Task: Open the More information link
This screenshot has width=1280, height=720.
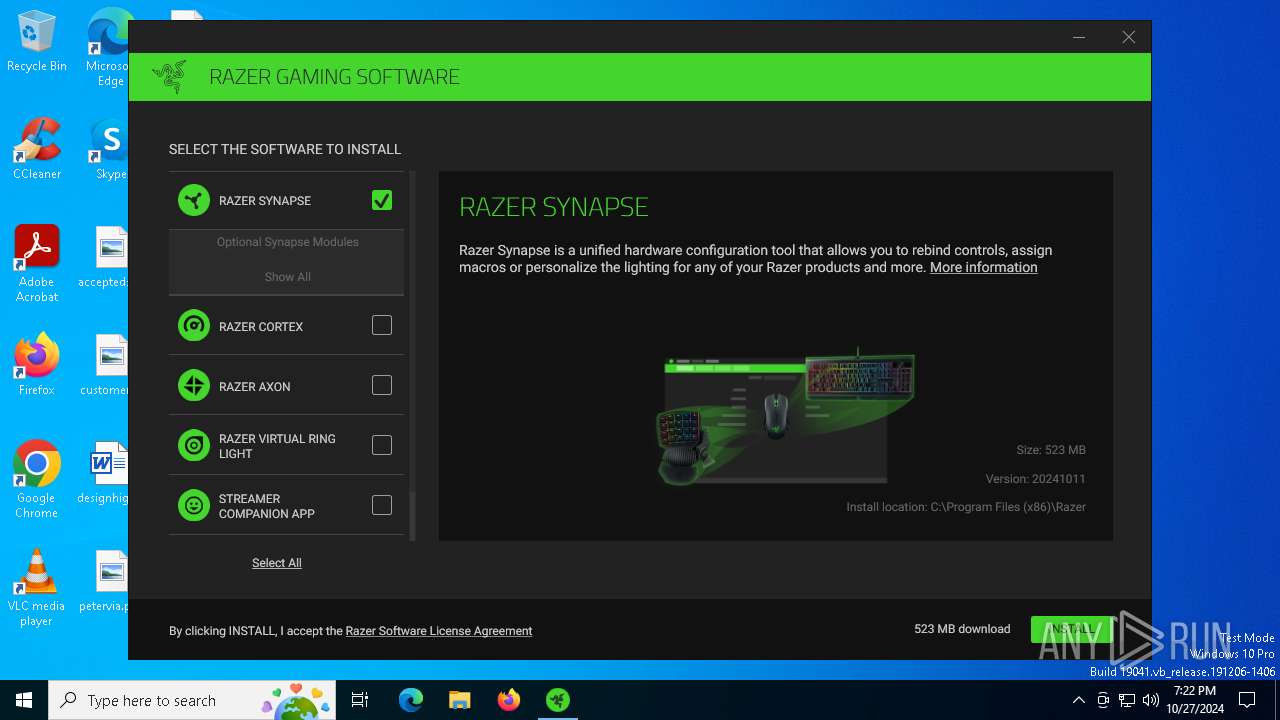Action: (984, 268)
